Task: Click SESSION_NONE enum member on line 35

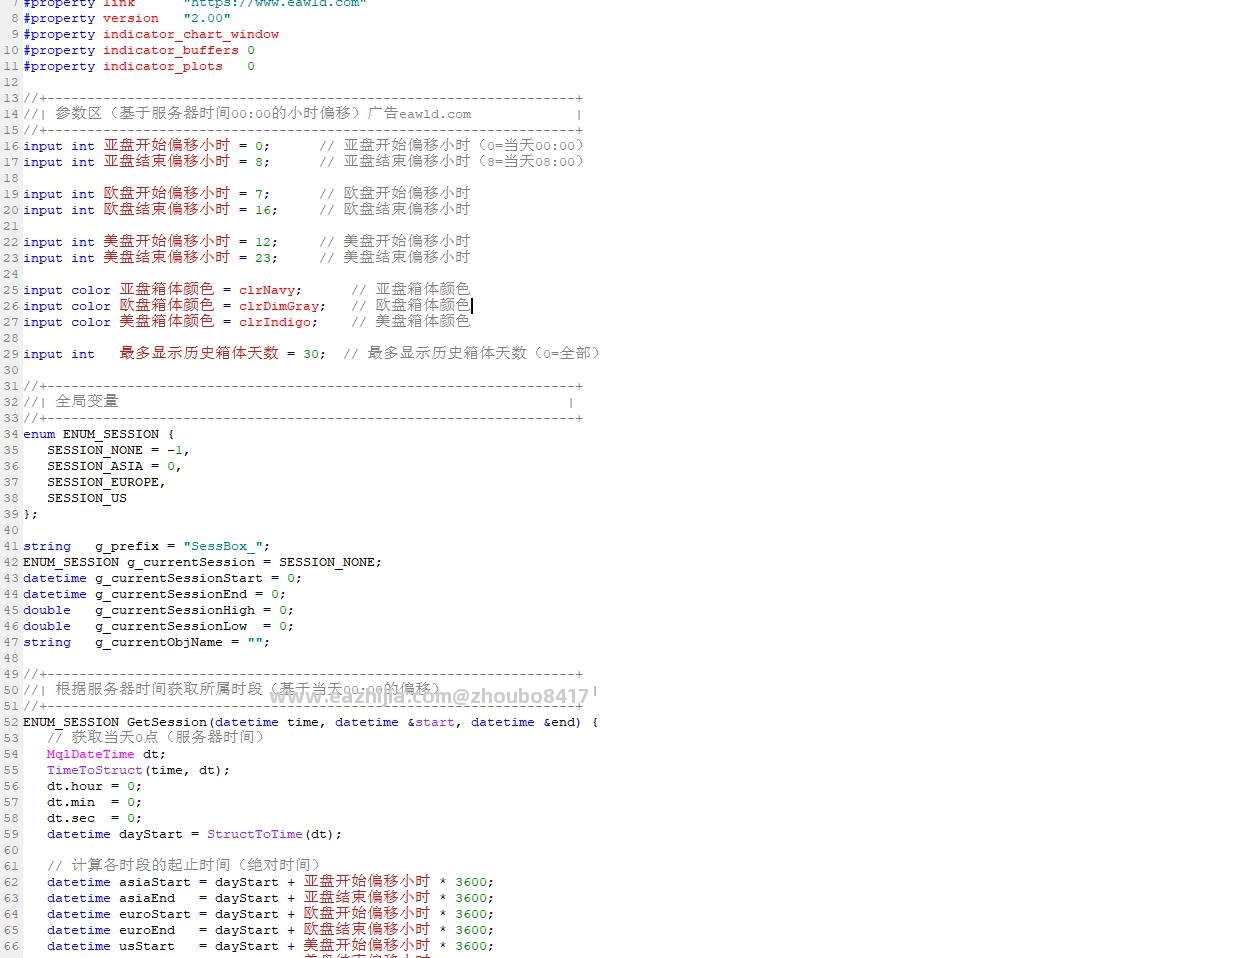Action: tap(95, 450)
